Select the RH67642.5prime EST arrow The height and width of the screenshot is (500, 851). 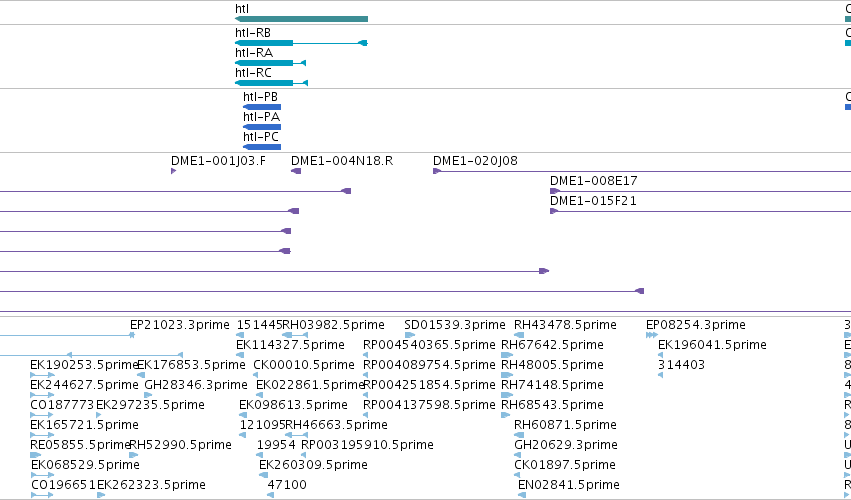point(507,355)
